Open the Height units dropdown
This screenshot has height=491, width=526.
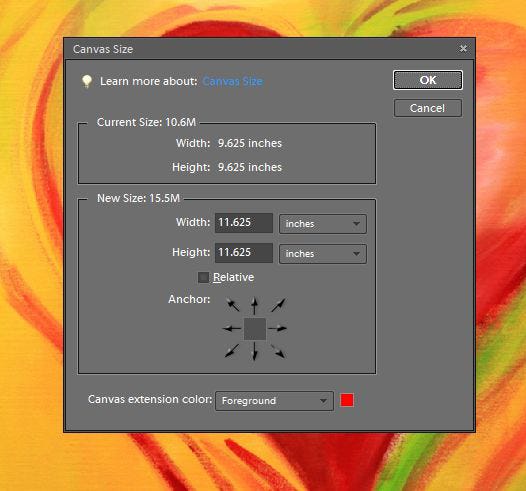(323, 254)
